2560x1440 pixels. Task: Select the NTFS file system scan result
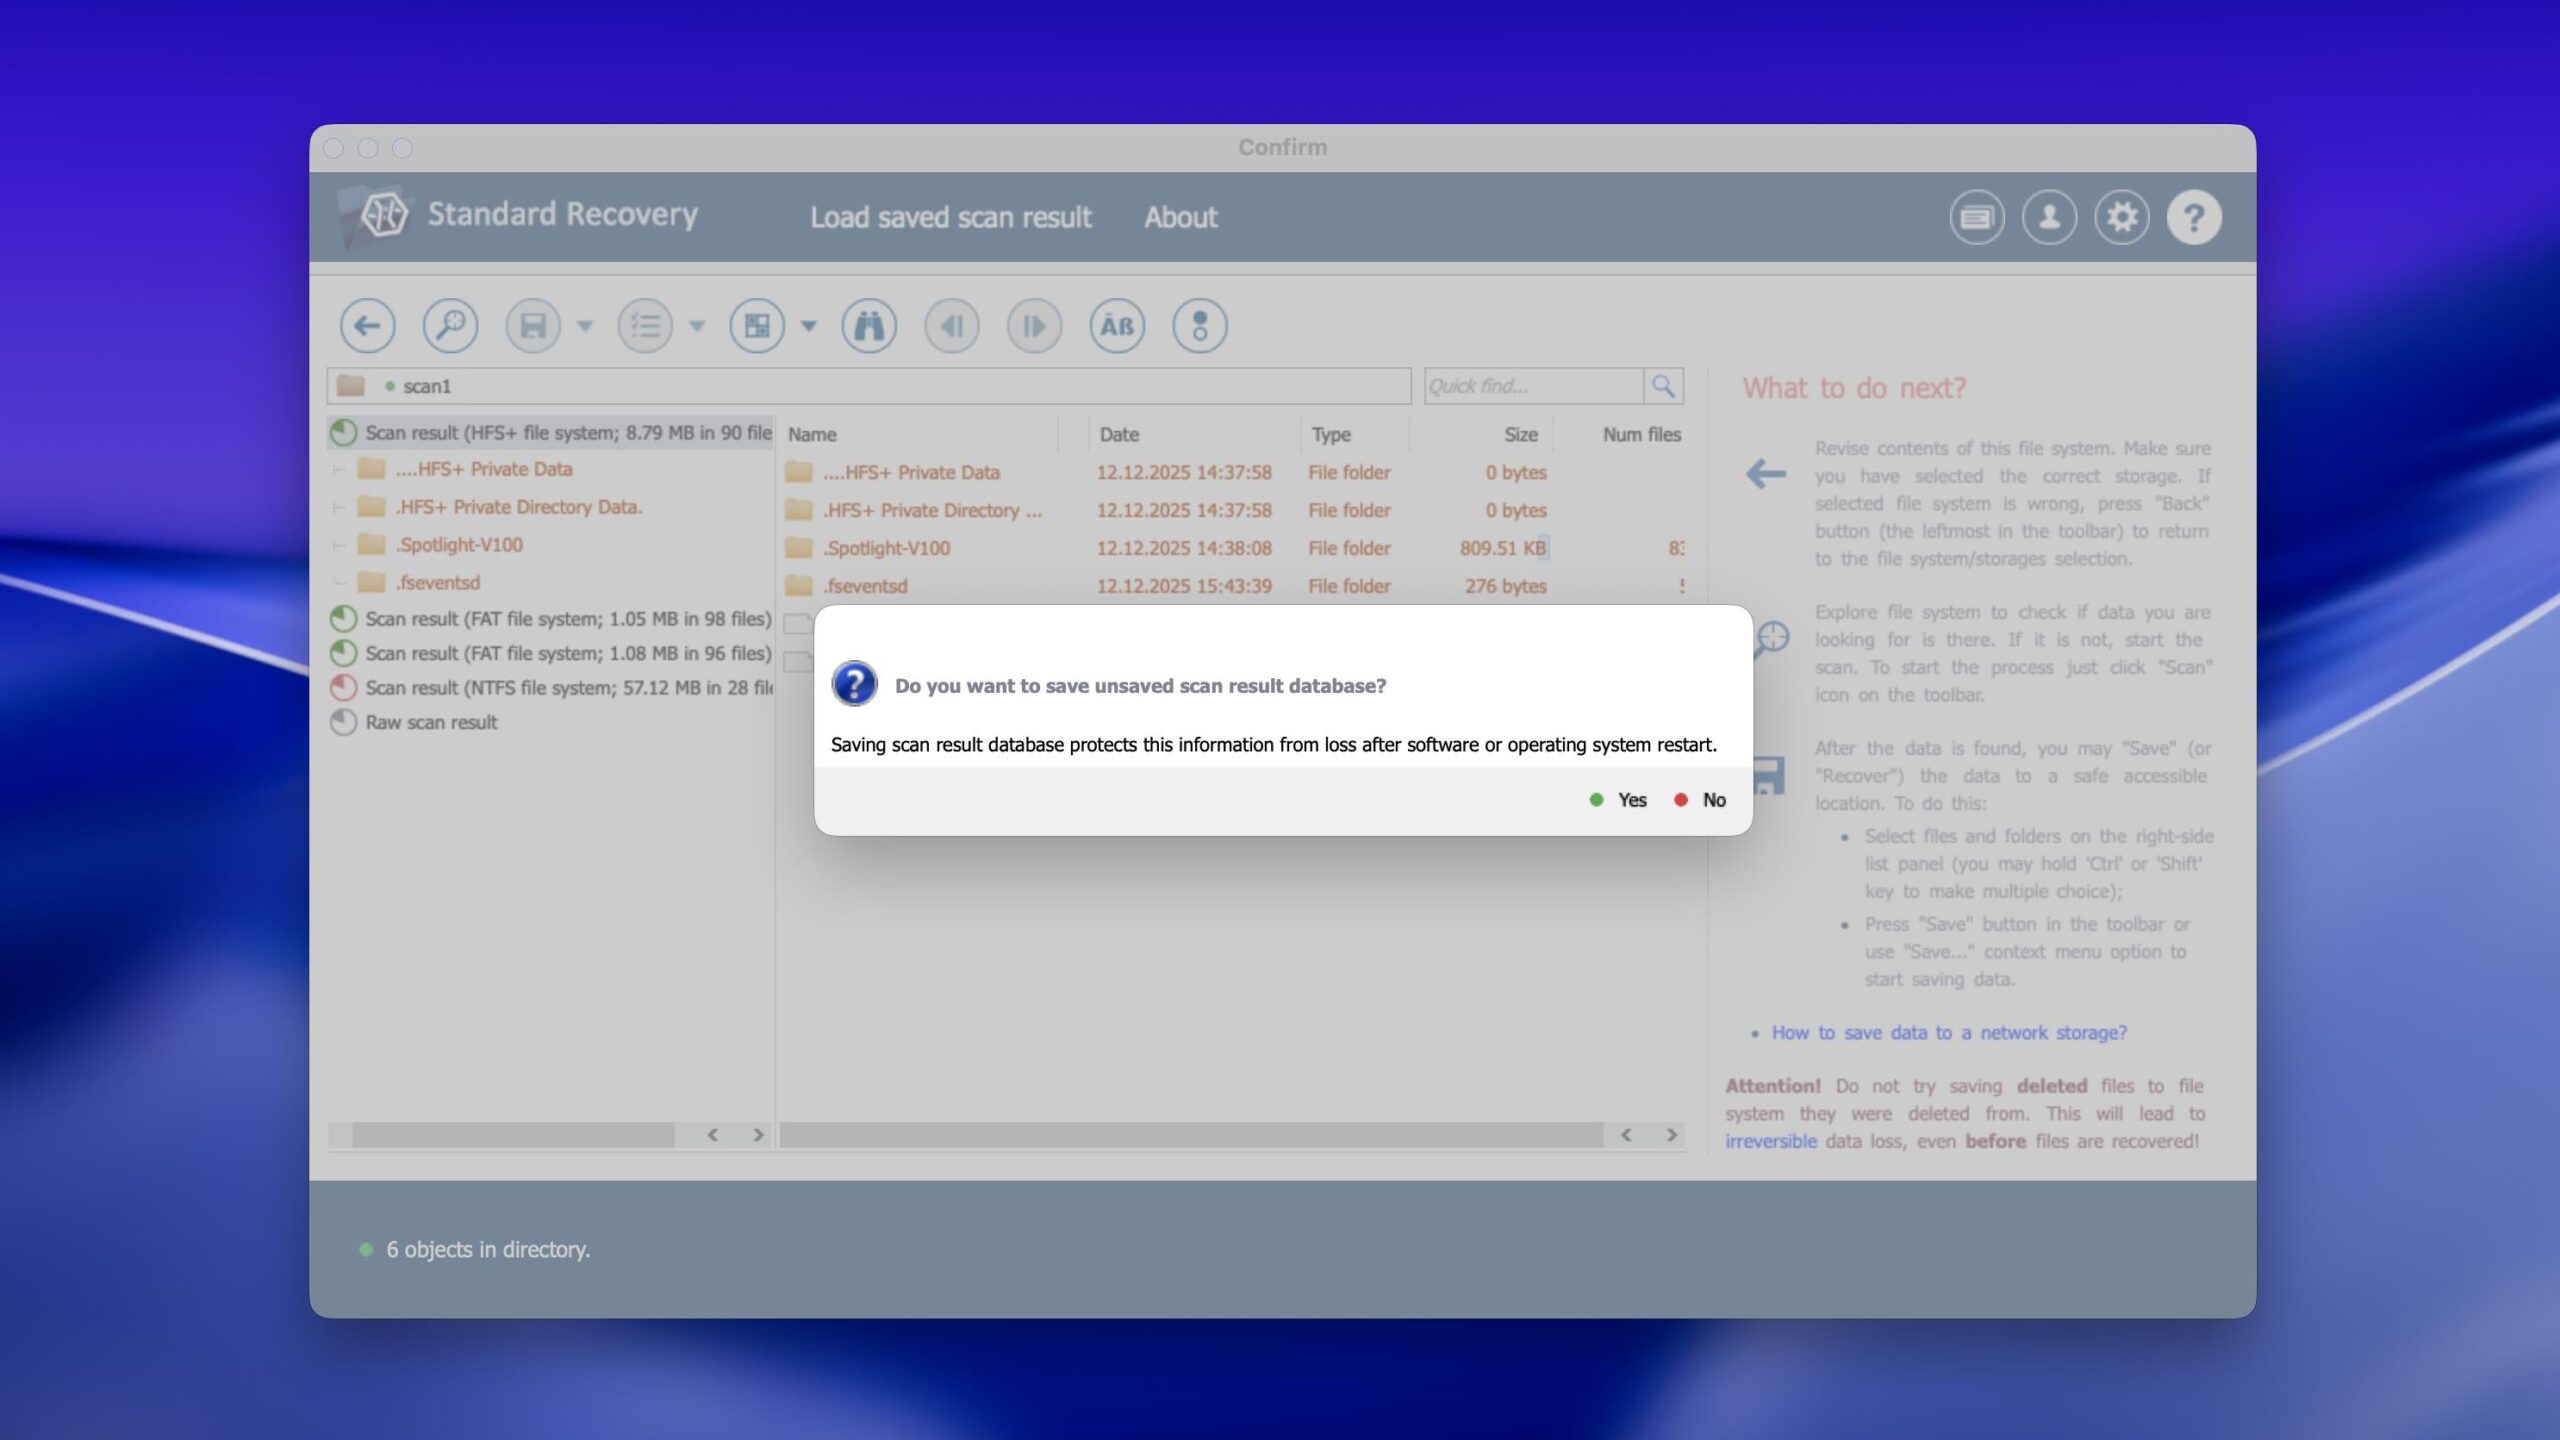(566, 688)
